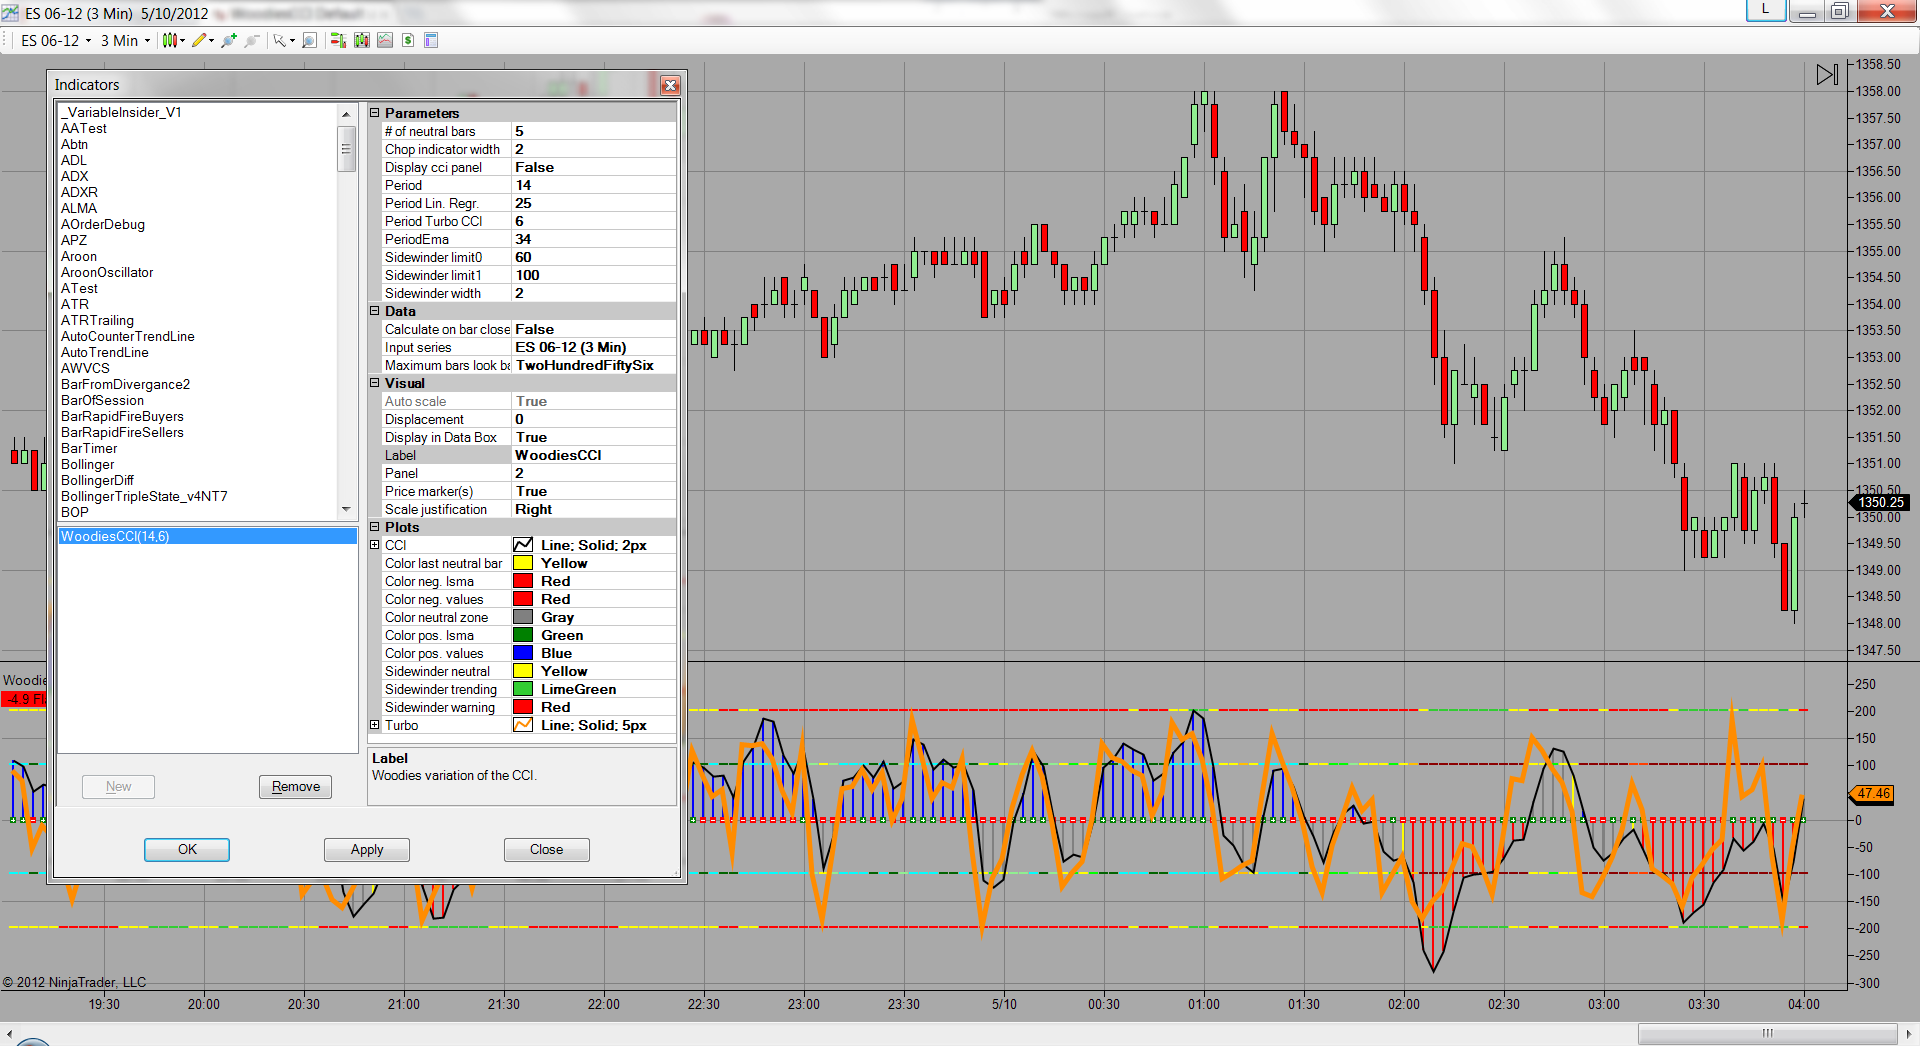Edit the '# of neutral bars' value
Image resolution: width=1920 pixels, height=1046 pixels.
594,131
